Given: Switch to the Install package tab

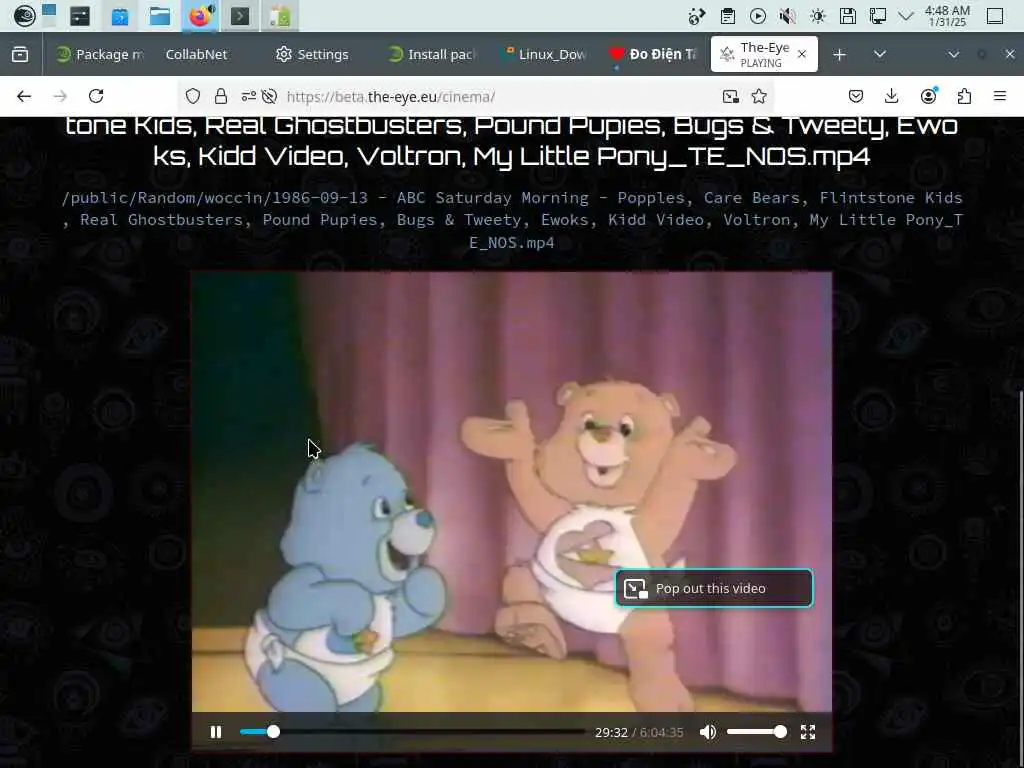Looking at the screenshot, I should tap(431, 54).
